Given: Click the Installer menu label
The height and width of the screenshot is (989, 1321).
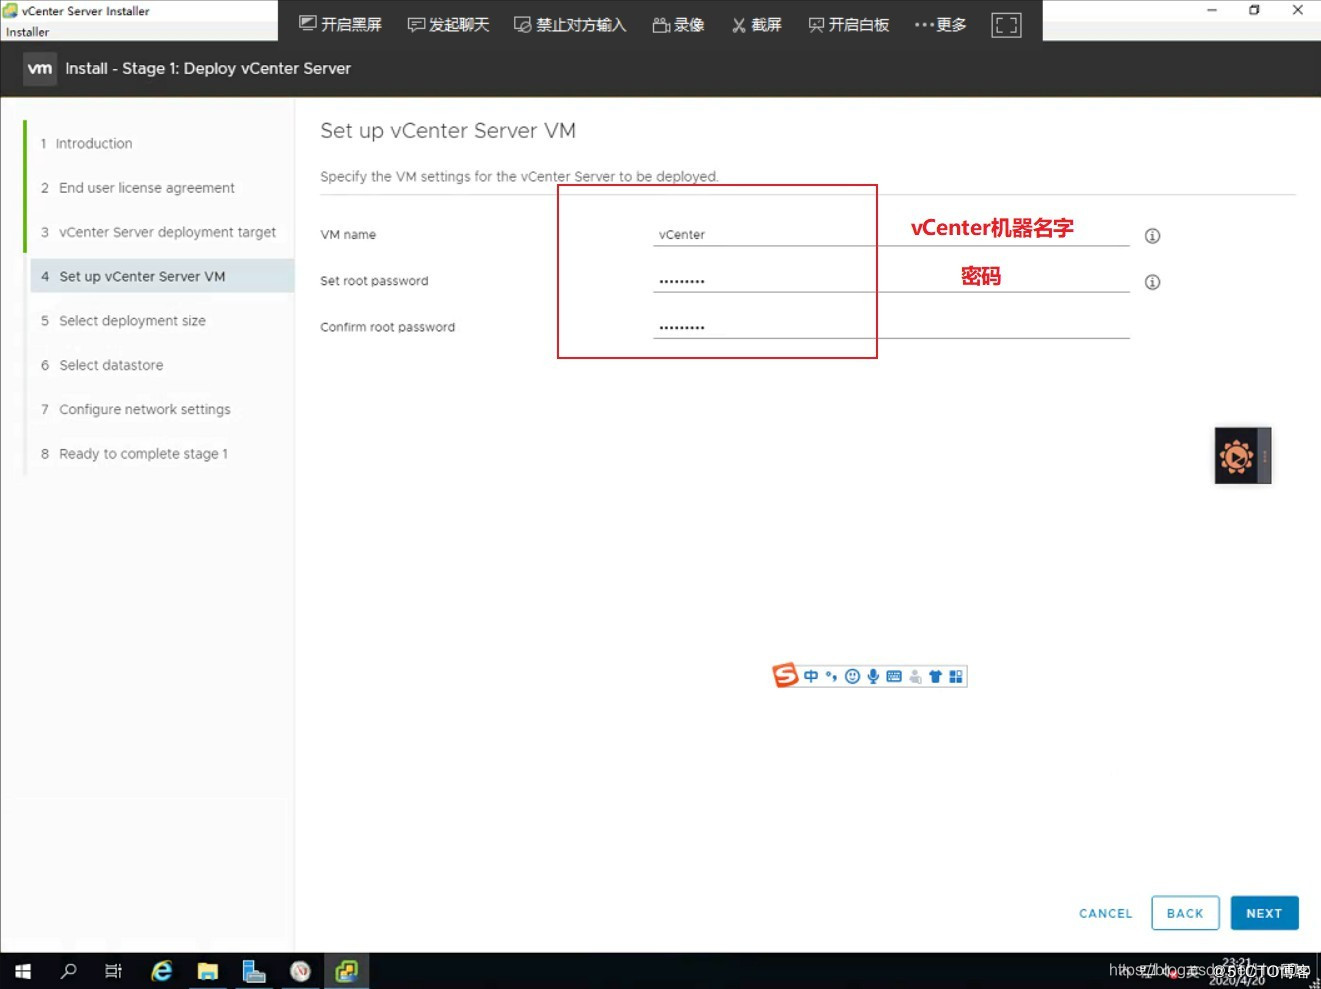Looking at the screenshot, I should (27, 32).
